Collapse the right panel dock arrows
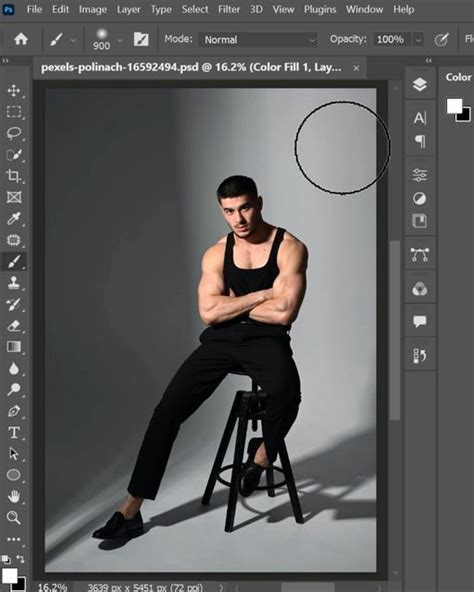Screen dimensions: 474x592 428,60
